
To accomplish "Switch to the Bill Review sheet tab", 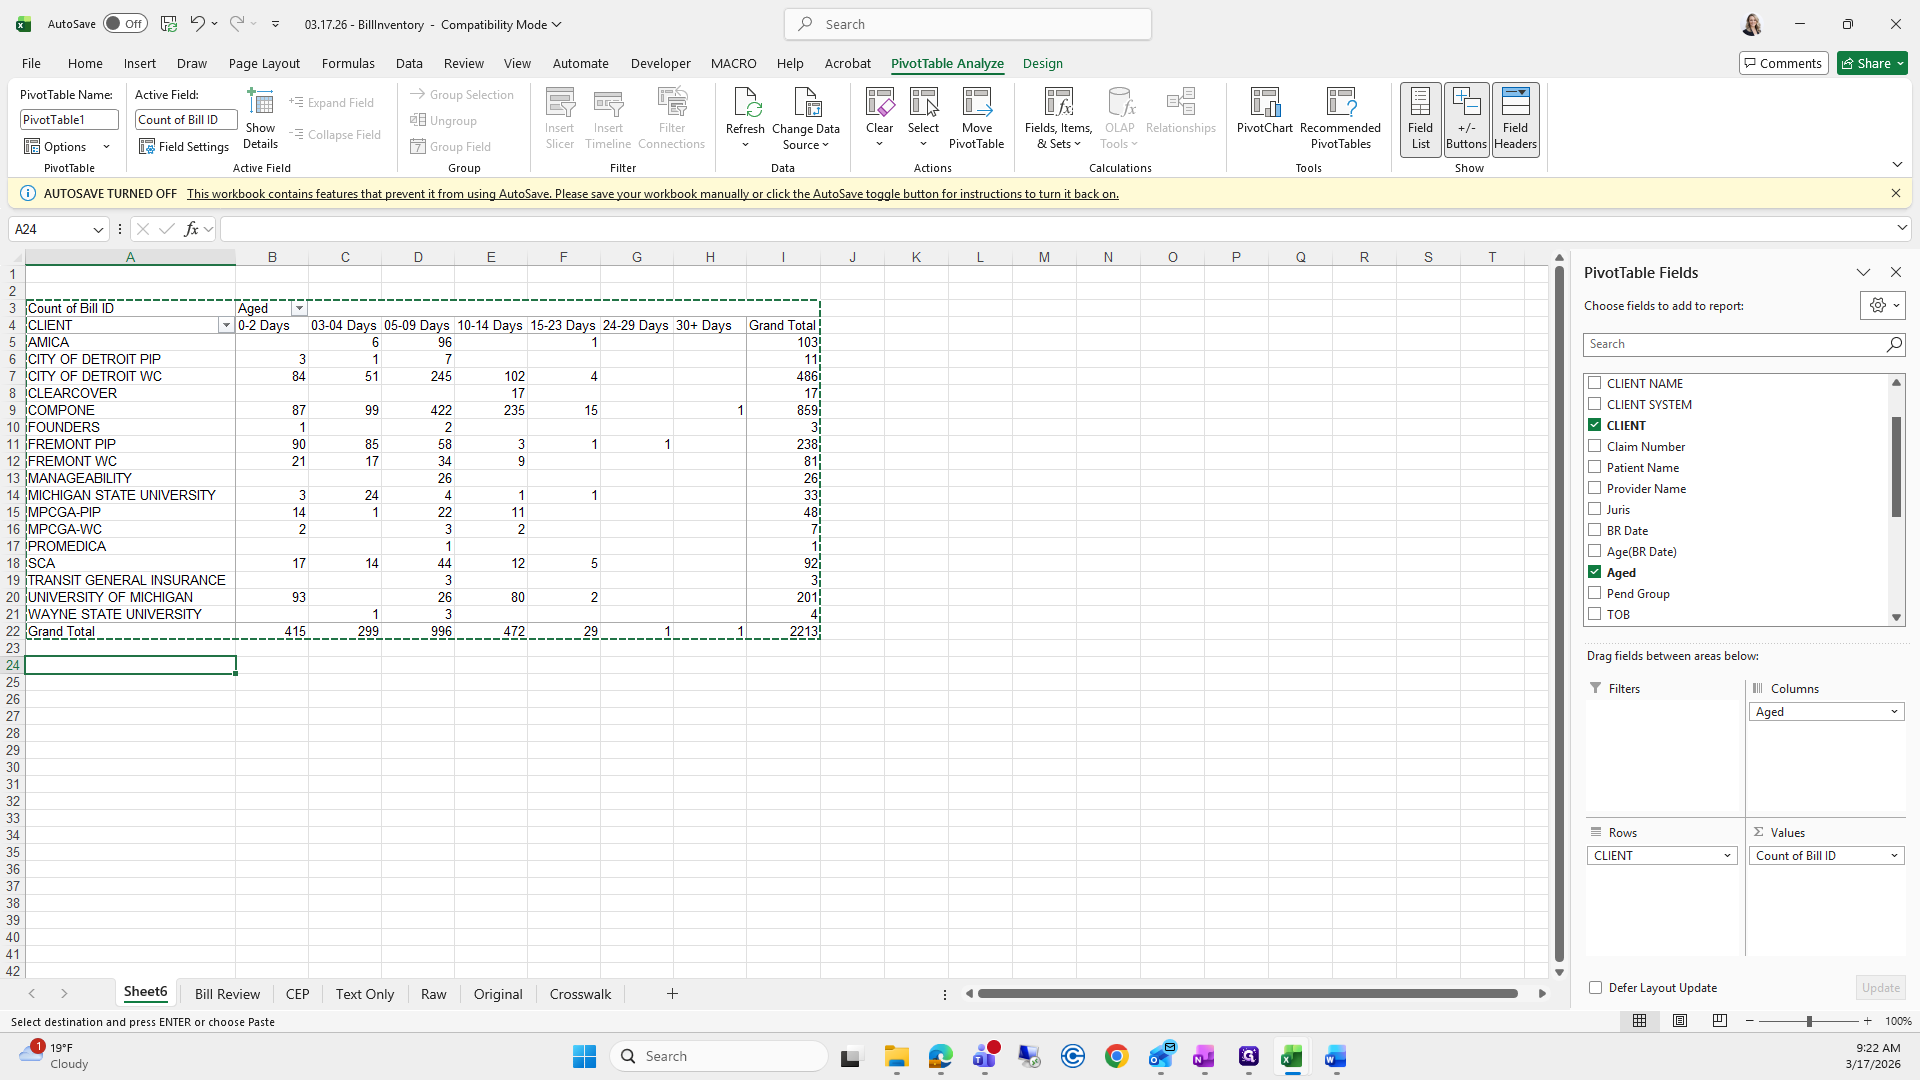I will pyautogui.click(x=227, y=994).
